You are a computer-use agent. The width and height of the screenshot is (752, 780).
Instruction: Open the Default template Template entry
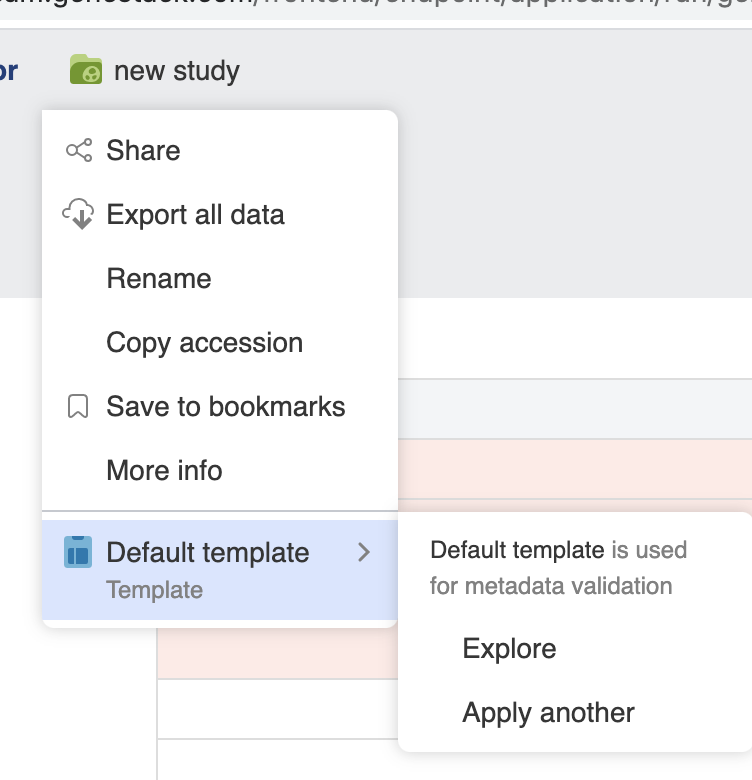[x=220, y=570]
